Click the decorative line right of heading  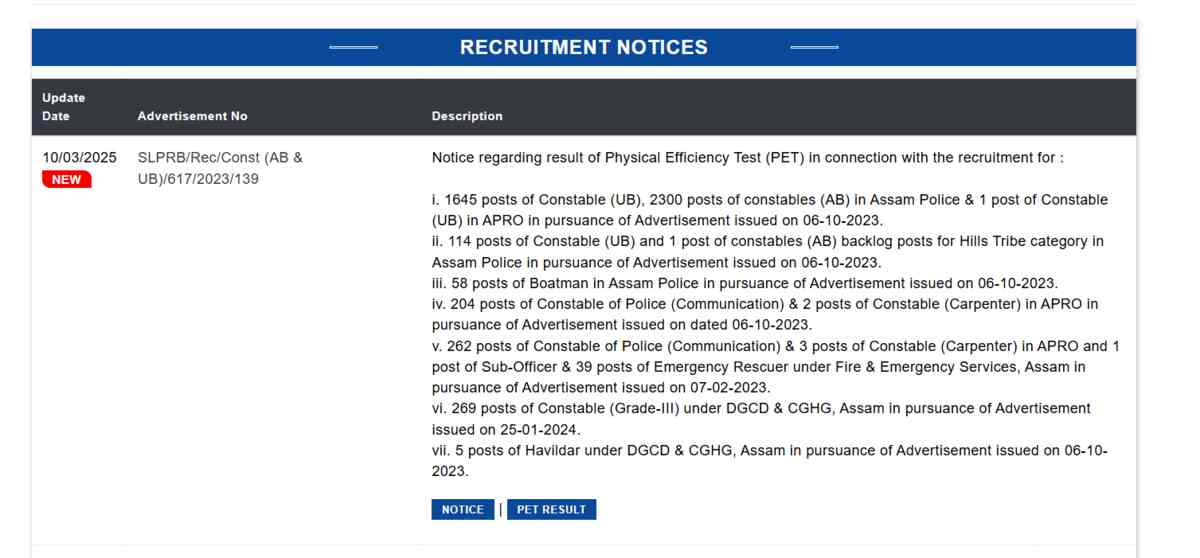(x=814, y=48)
